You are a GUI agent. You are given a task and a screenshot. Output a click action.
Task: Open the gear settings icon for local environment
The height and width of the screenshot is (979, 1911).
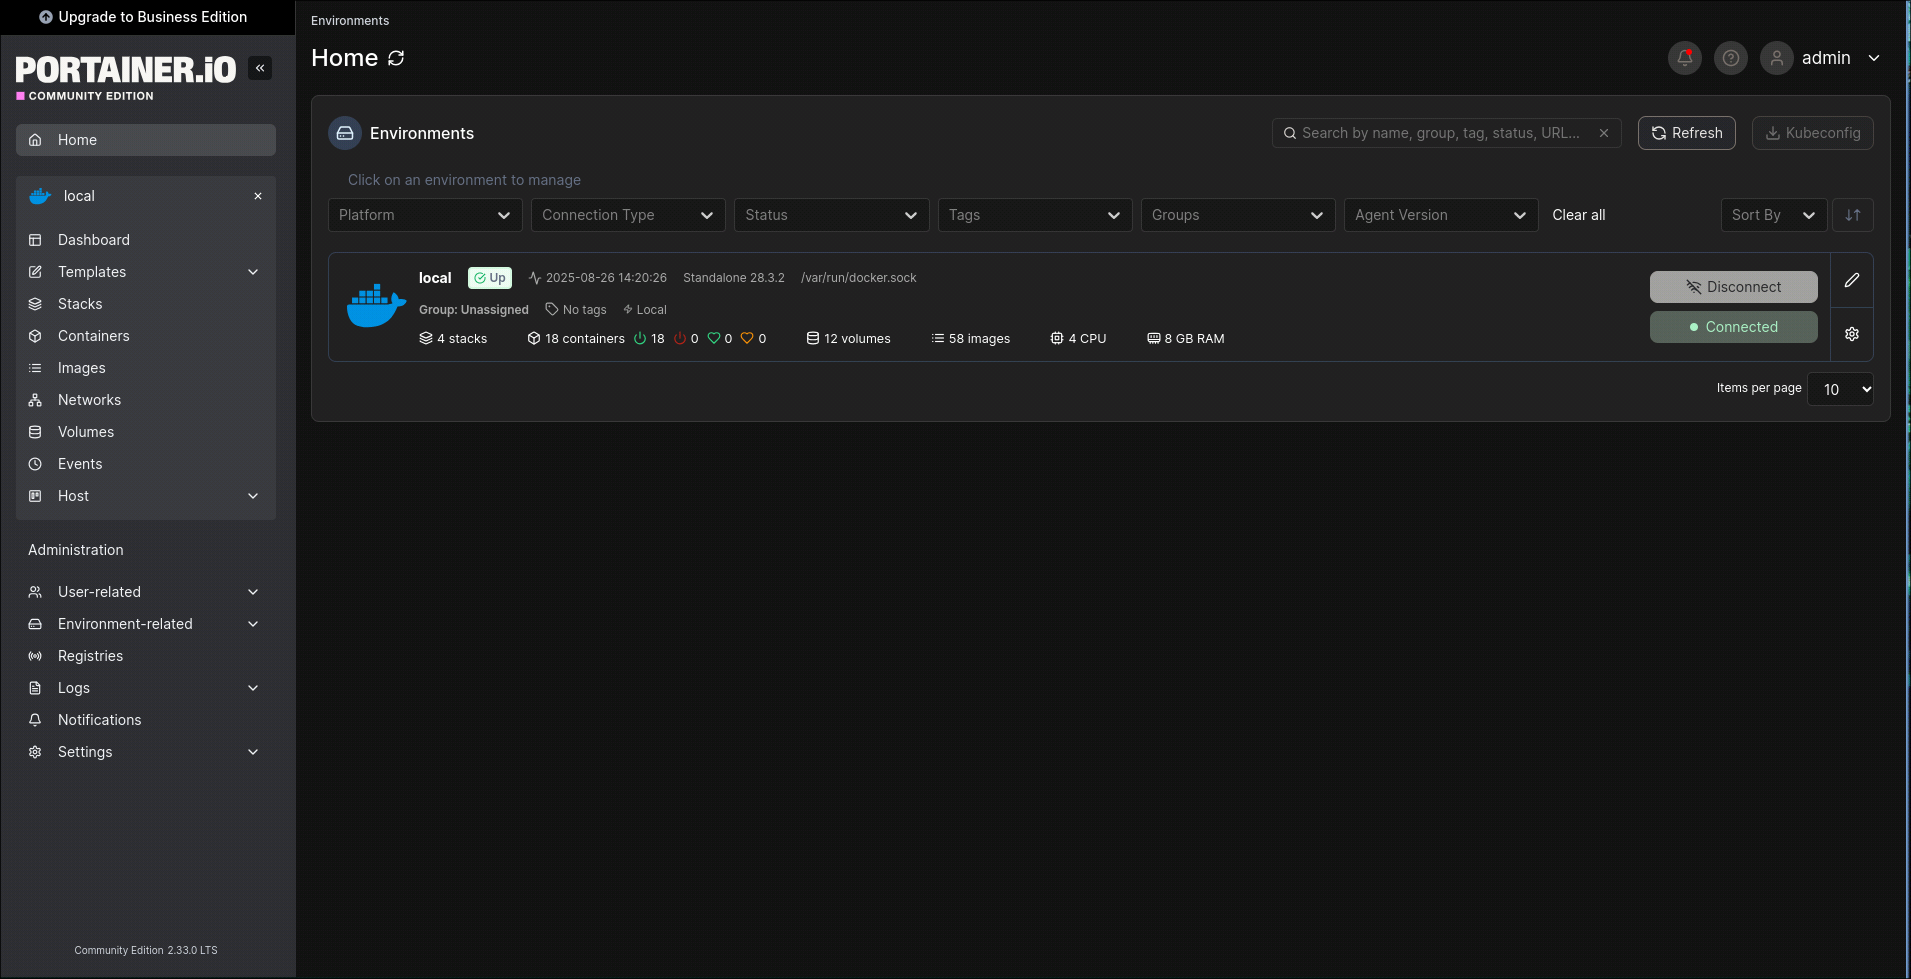(x=1851, y=334)
